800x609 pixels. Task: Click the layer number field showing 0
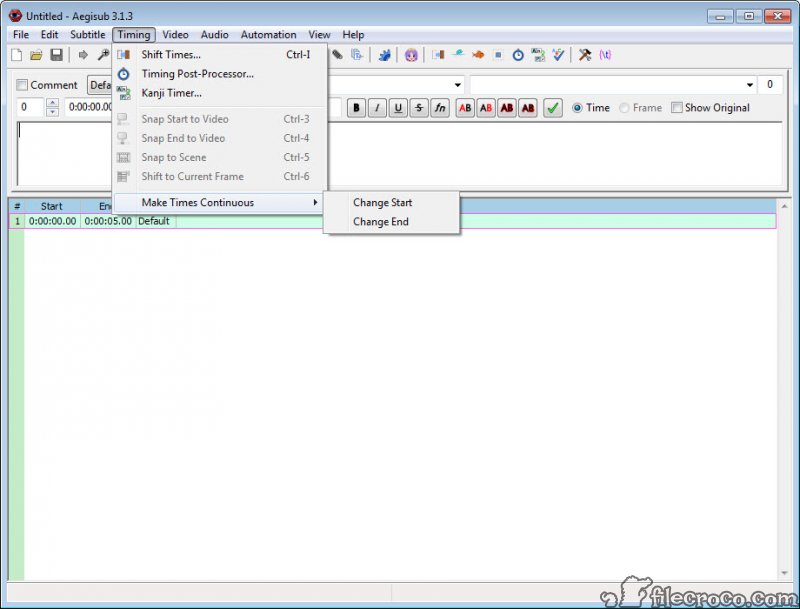pyautogui.click(x=32, y=107)
